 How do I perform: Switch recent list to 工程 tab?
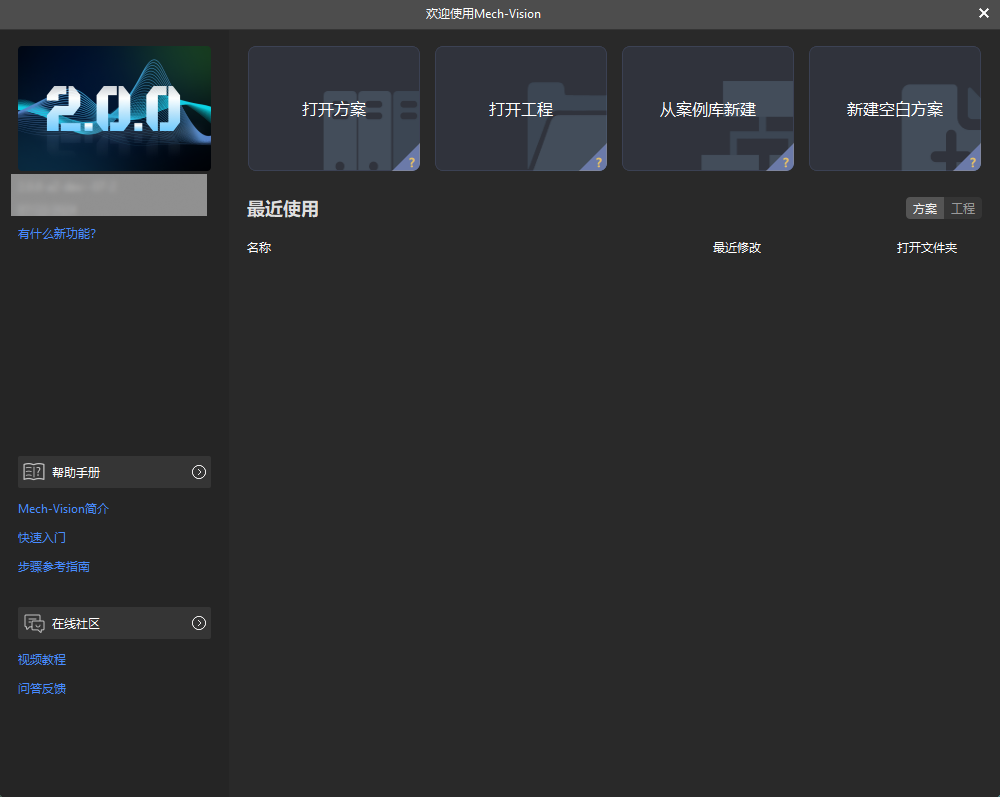coord(962,208)
